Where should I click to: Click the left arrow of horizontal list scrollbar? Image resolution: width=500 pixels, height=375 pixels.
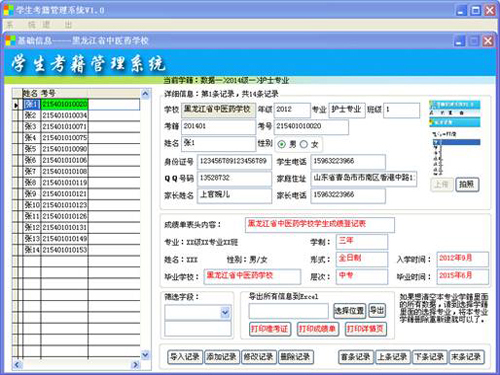(17, 365)
